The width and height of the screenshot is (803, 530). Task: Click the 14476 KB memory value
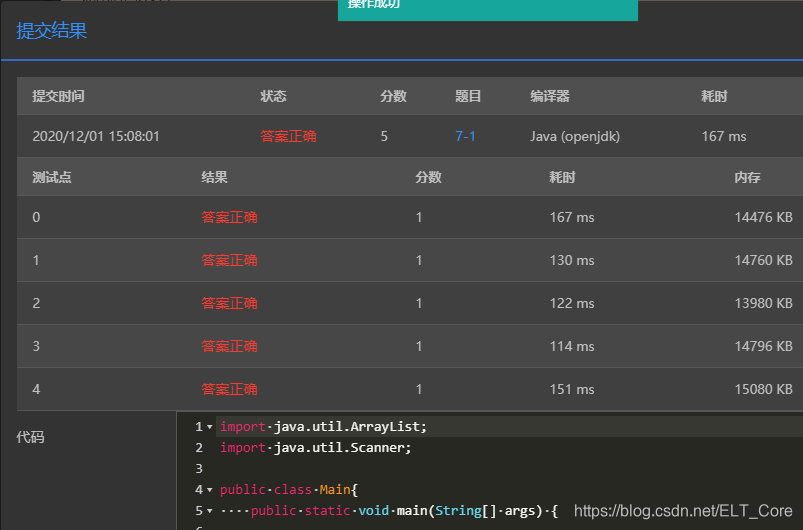point(764,217)
